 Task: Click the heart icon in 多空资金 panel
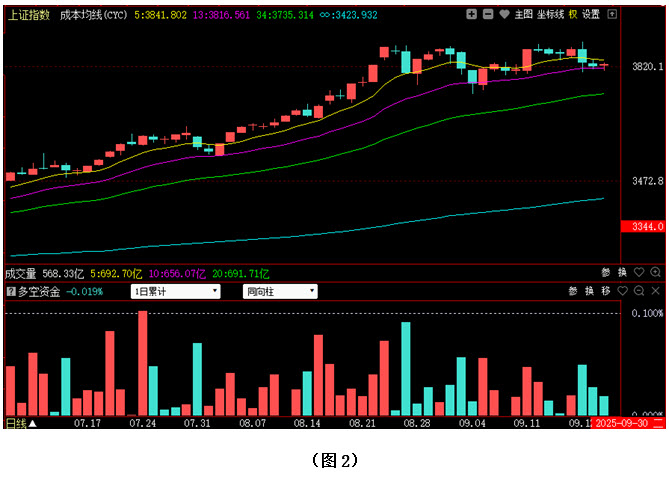click(x=622, y=291)
